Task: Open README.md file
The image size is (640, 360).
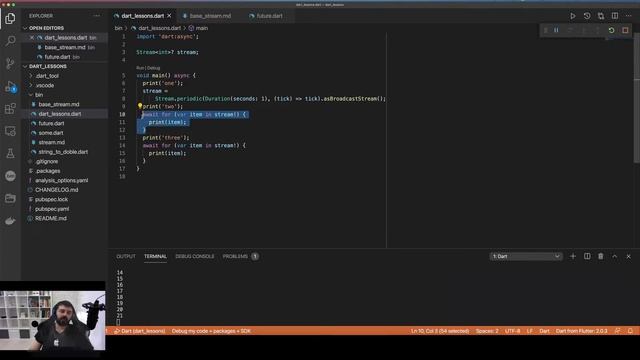Action: tap(51, 218)
